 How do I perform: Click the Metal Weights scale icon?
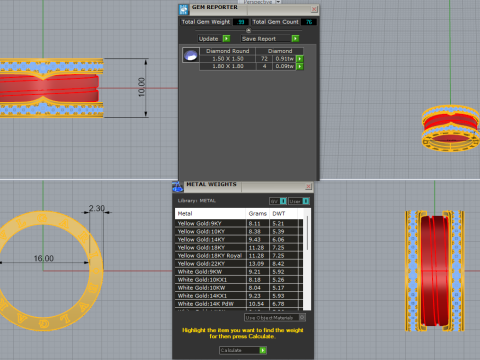click(x=177, y=187)
